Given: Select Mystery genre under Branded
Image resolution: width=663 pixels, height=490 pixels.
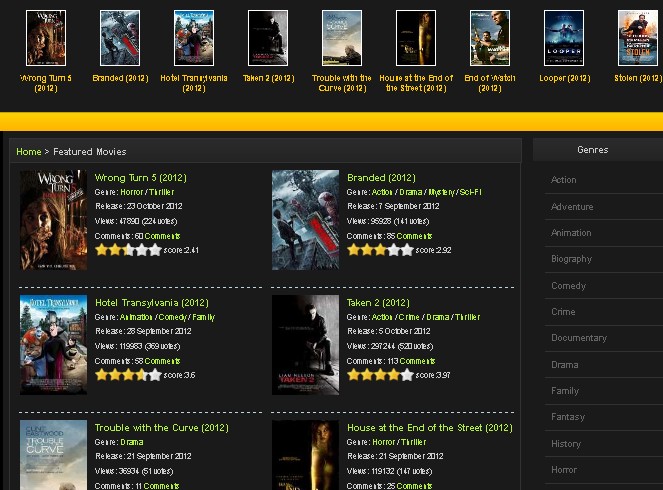Looking at the screenshot, I should (441, 192).
